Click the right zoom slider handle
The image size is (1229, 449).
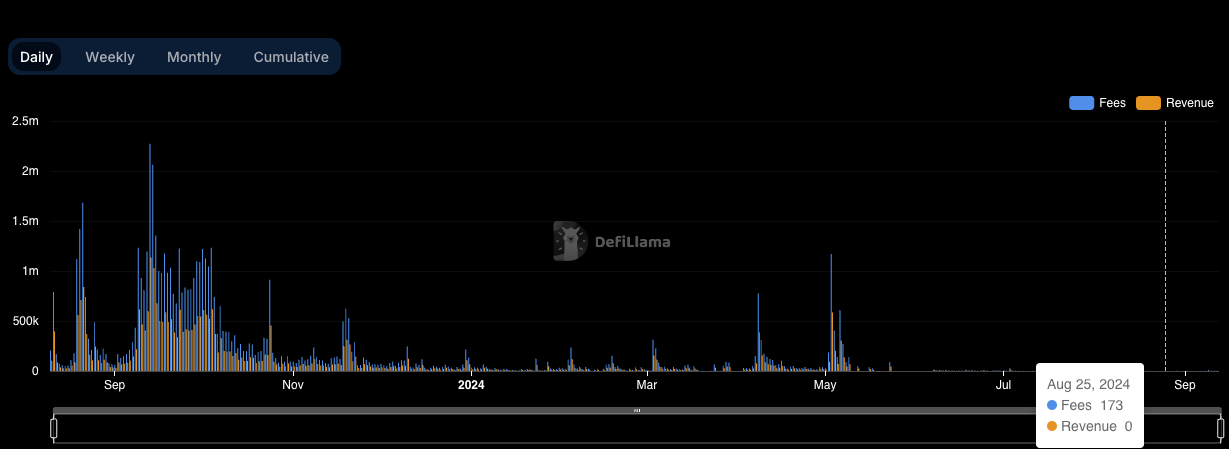pos(1220,429)
